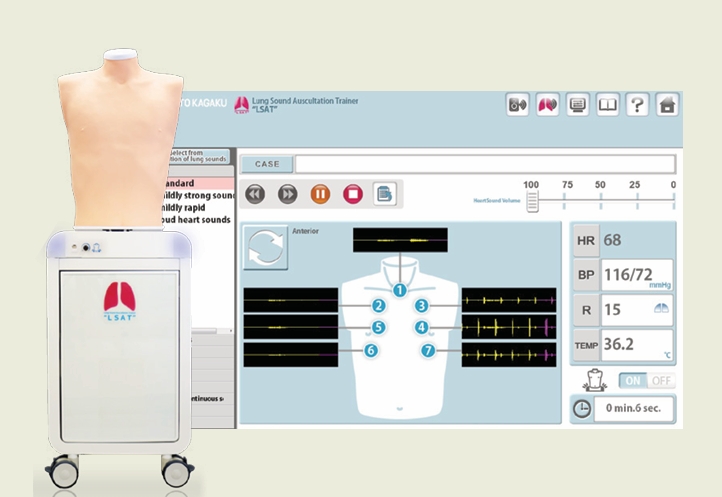Pause playback with the orange button
Viewport: 722px width, 497px height.
click(320, 194)
